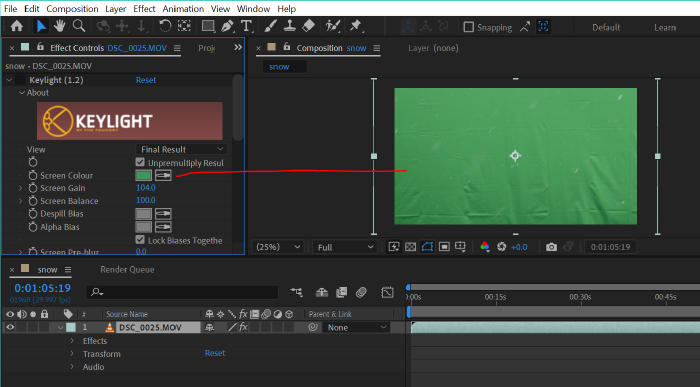Reset exposure icon in viewer

(501, 247)
